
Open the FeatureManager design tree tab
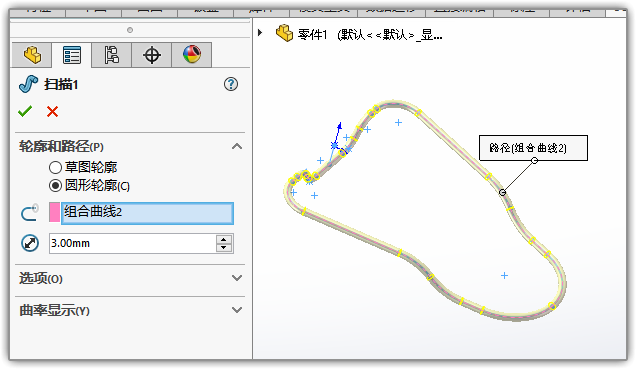tap(32, 55)
